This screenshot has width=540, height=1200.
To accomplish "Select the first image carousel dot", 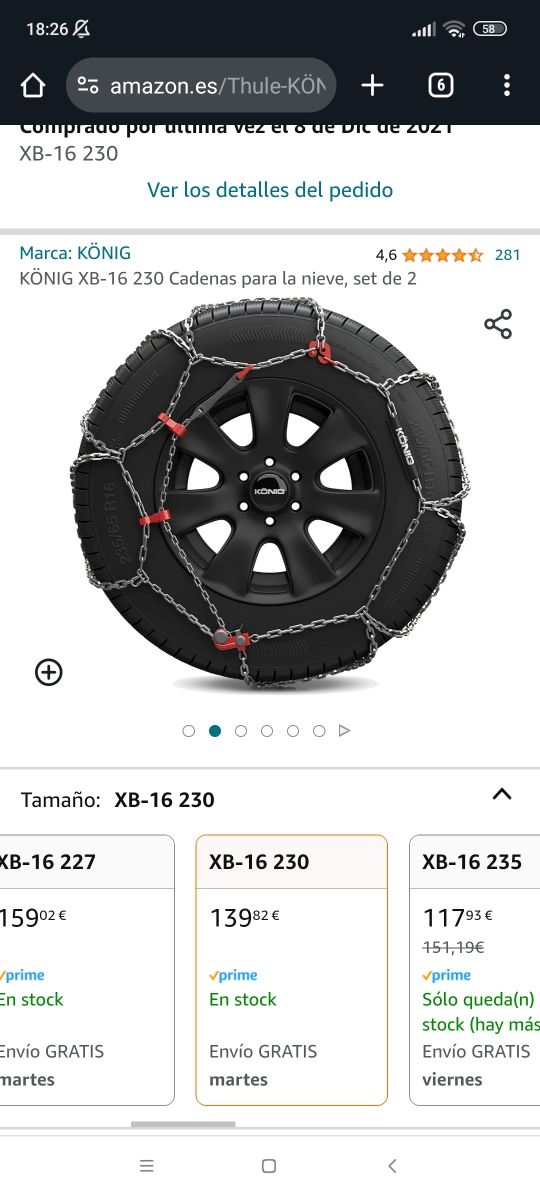I will tap(189, 731).
